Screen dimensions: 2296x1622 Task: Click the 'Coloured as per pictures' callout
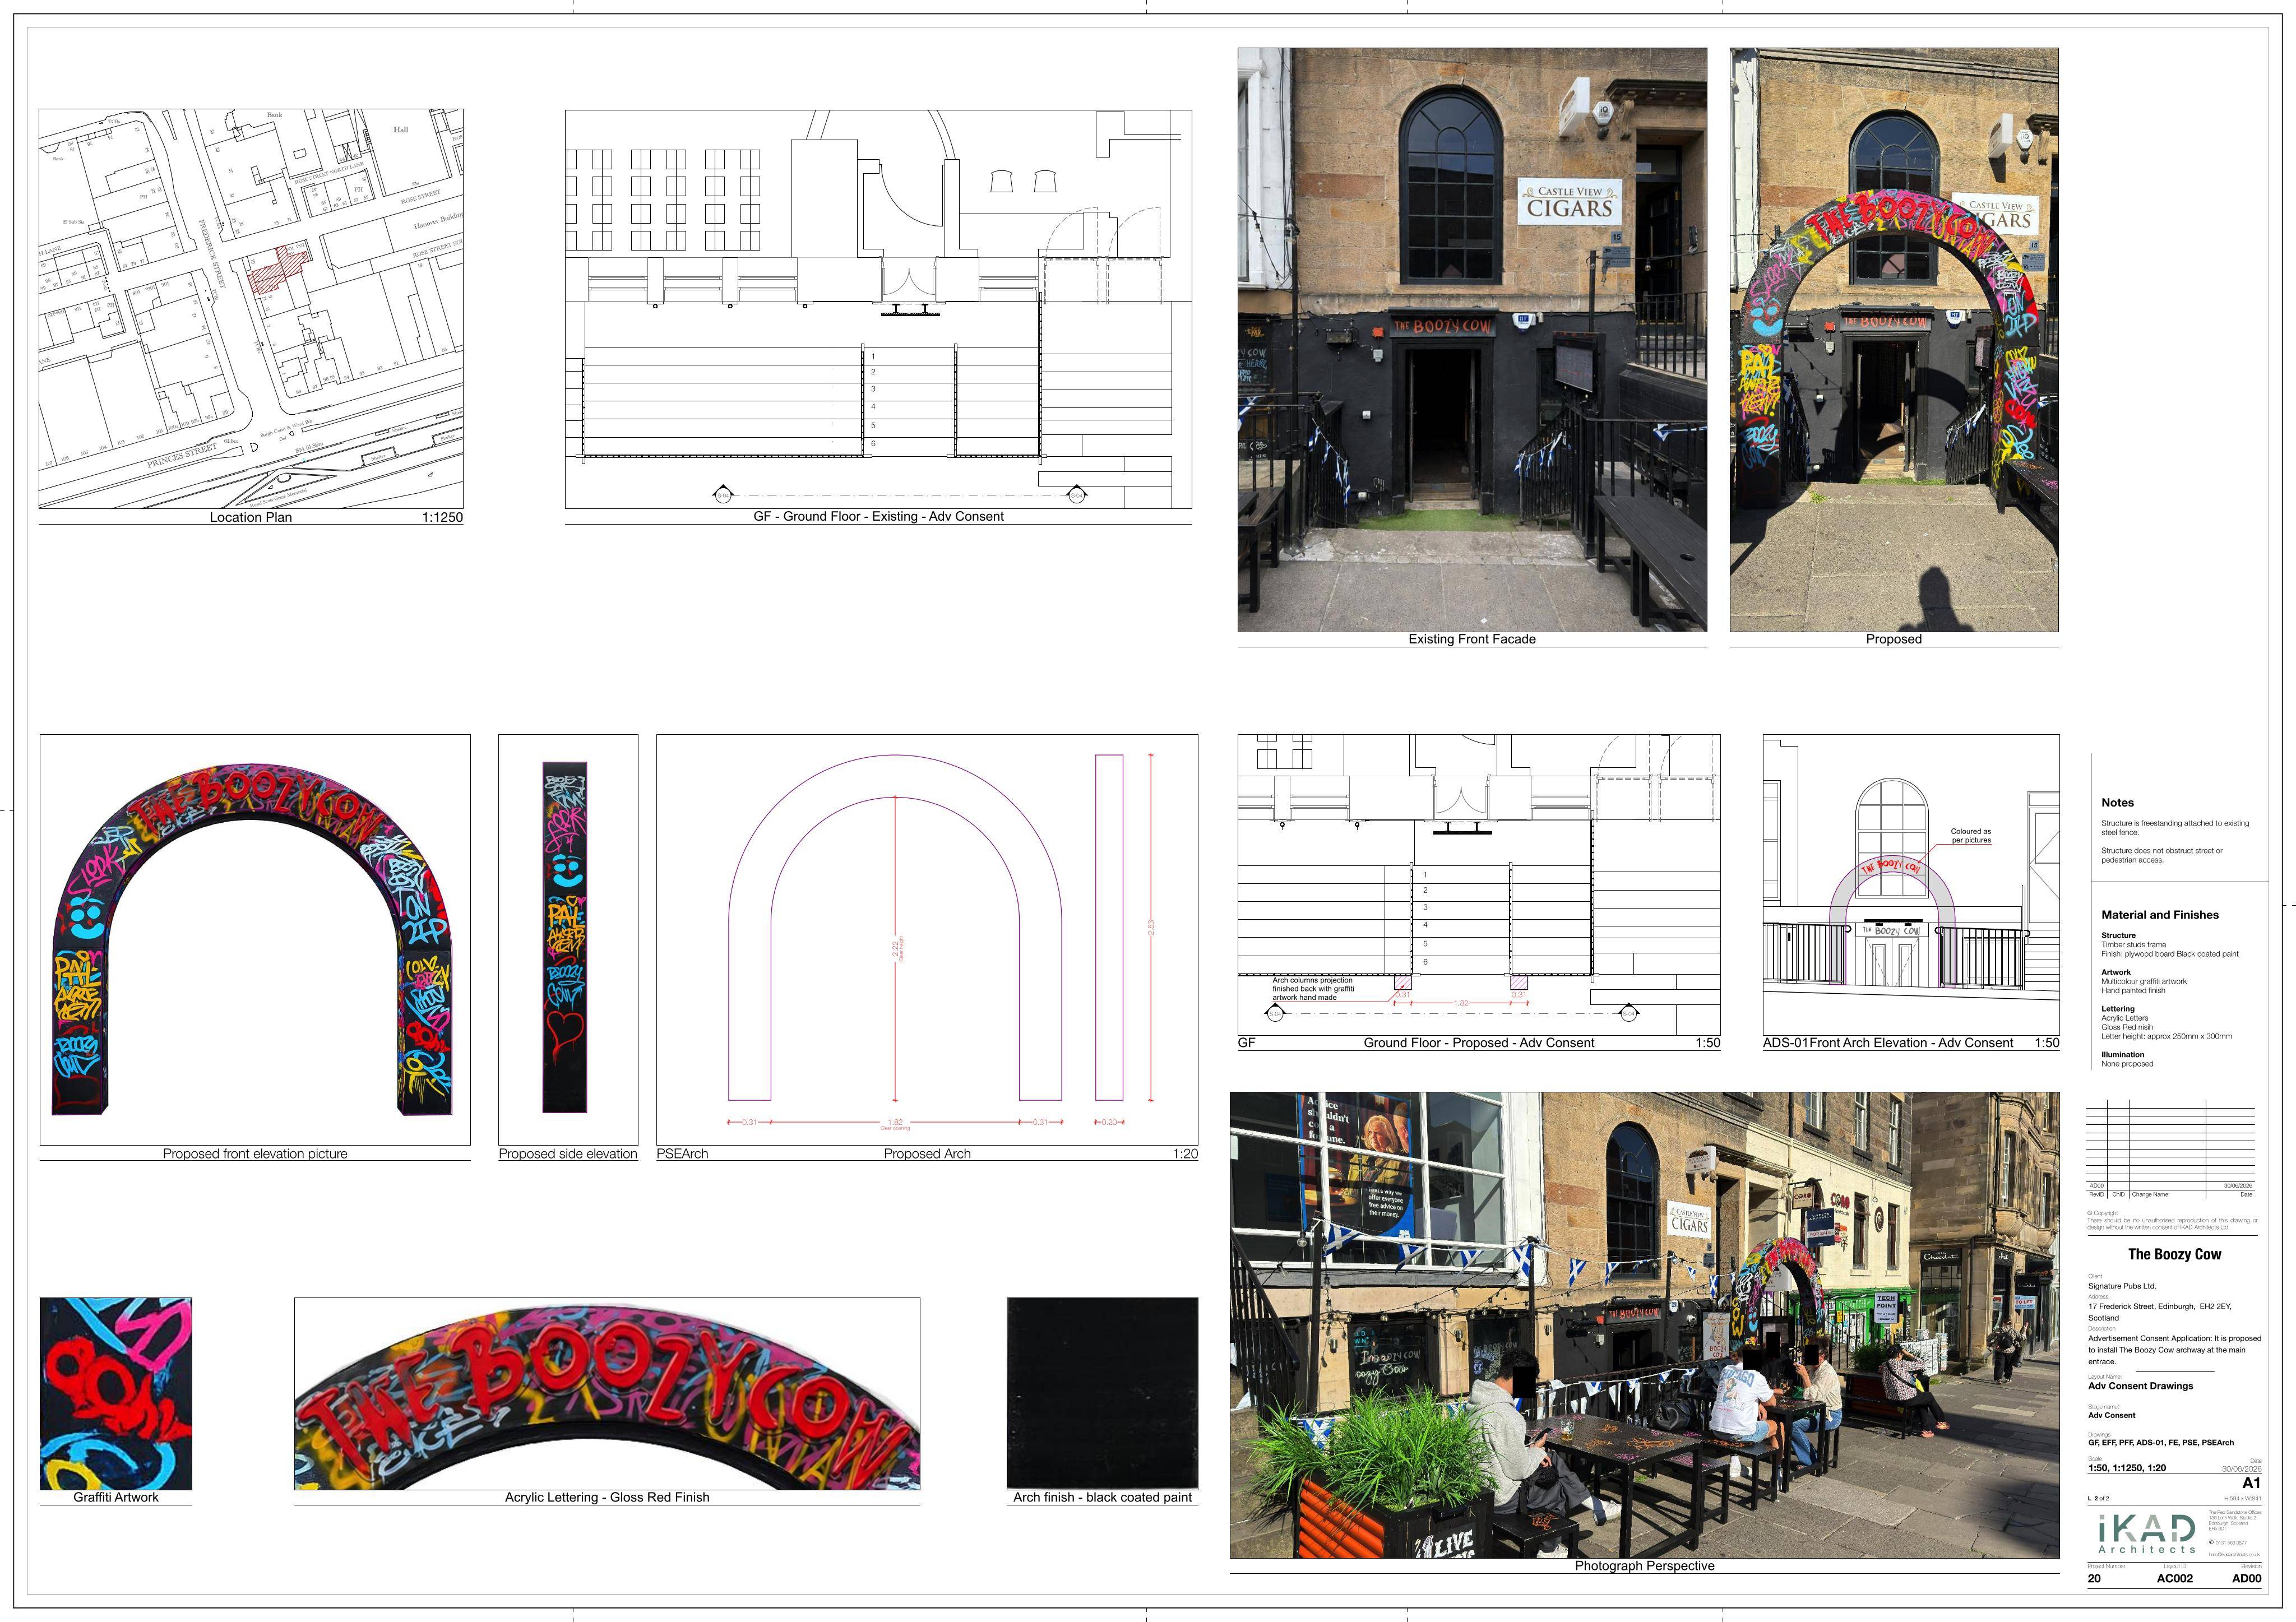tap(1970, 835)
